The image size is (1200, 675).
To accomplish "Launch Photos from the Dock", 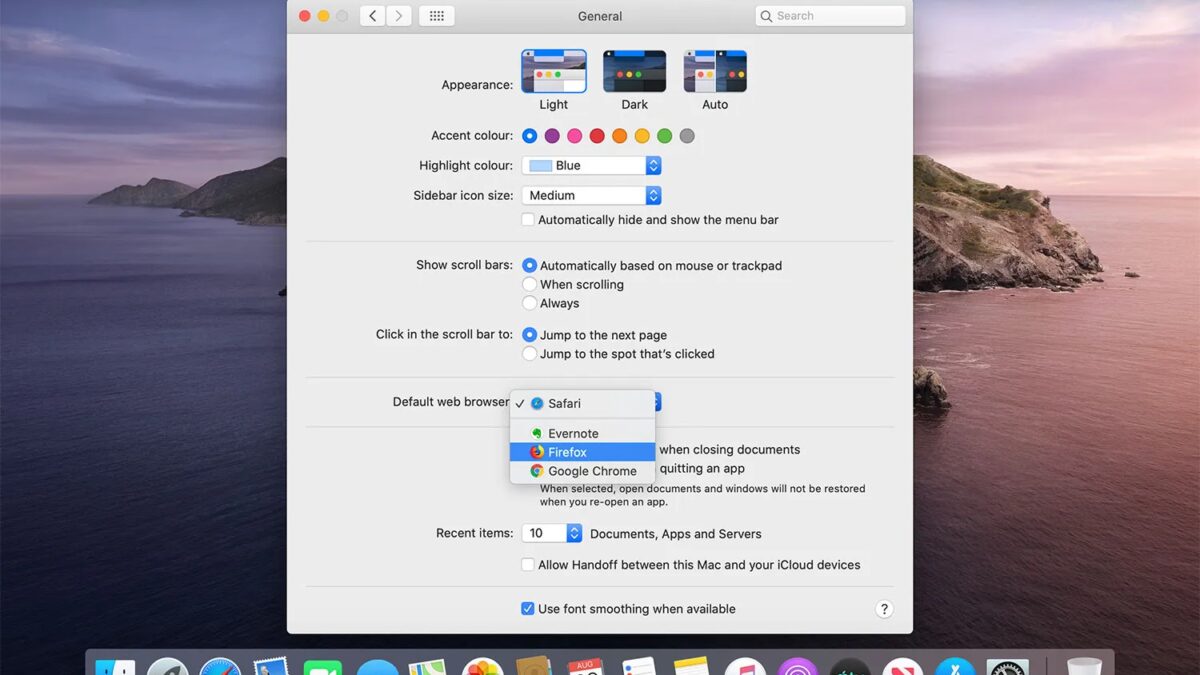I will [482, 665].
